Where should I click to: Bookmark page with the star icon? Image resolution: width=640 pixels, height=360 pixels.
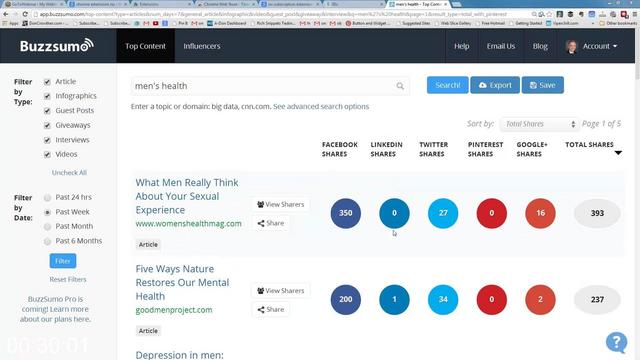pyautogui.click(x=549, y=14)
